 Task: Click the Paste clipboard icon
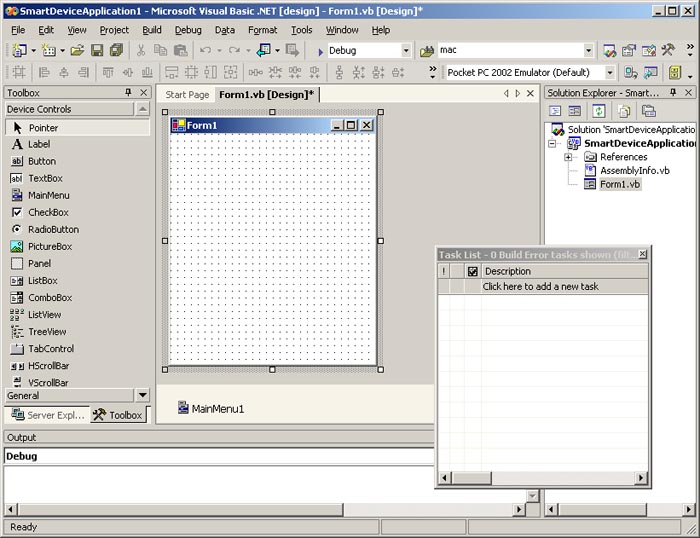coord(180,50)
